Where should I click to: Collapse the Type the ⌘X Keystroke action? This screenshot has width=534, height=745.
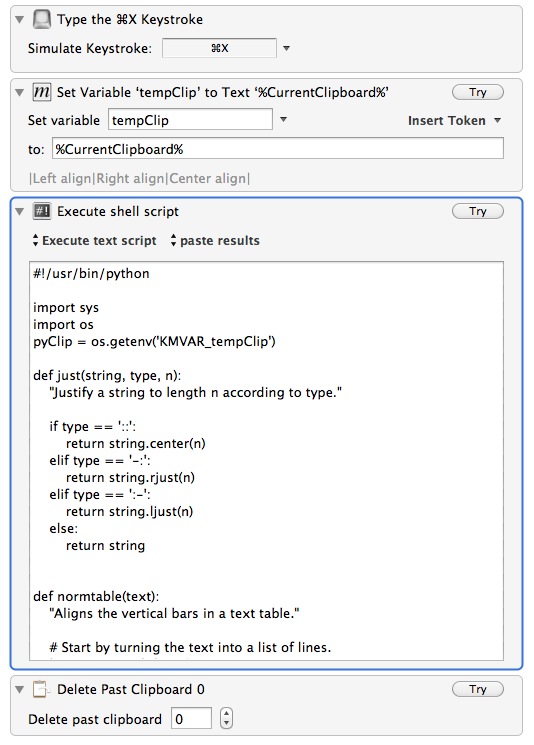pos(19,19)
